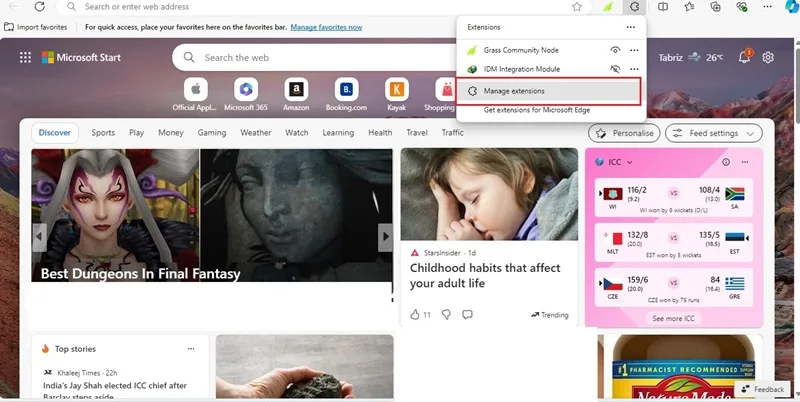Open notifications bell icon
800x402 pixels.
pyautogui.click(x=745, y=57)
